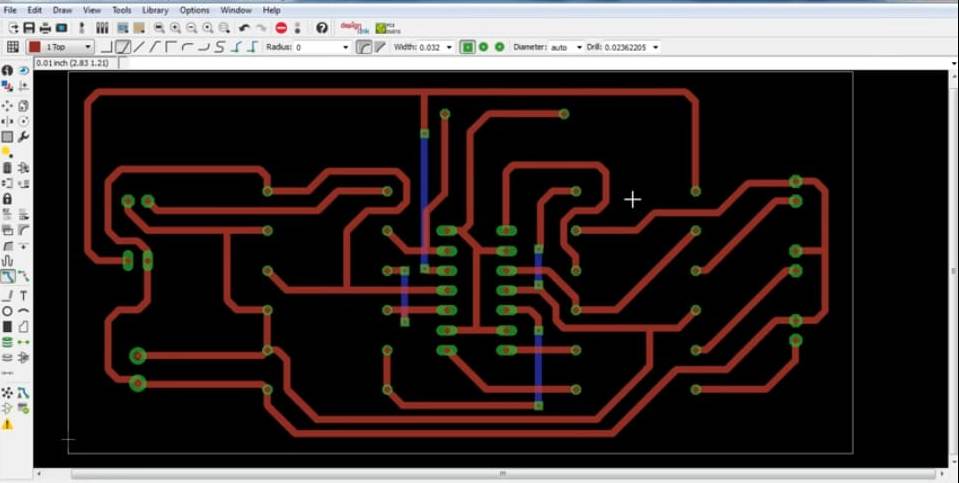Viewport: 959px width, 483px height.
Task: Select the Route tool icon
Action: tap(7, 276)
